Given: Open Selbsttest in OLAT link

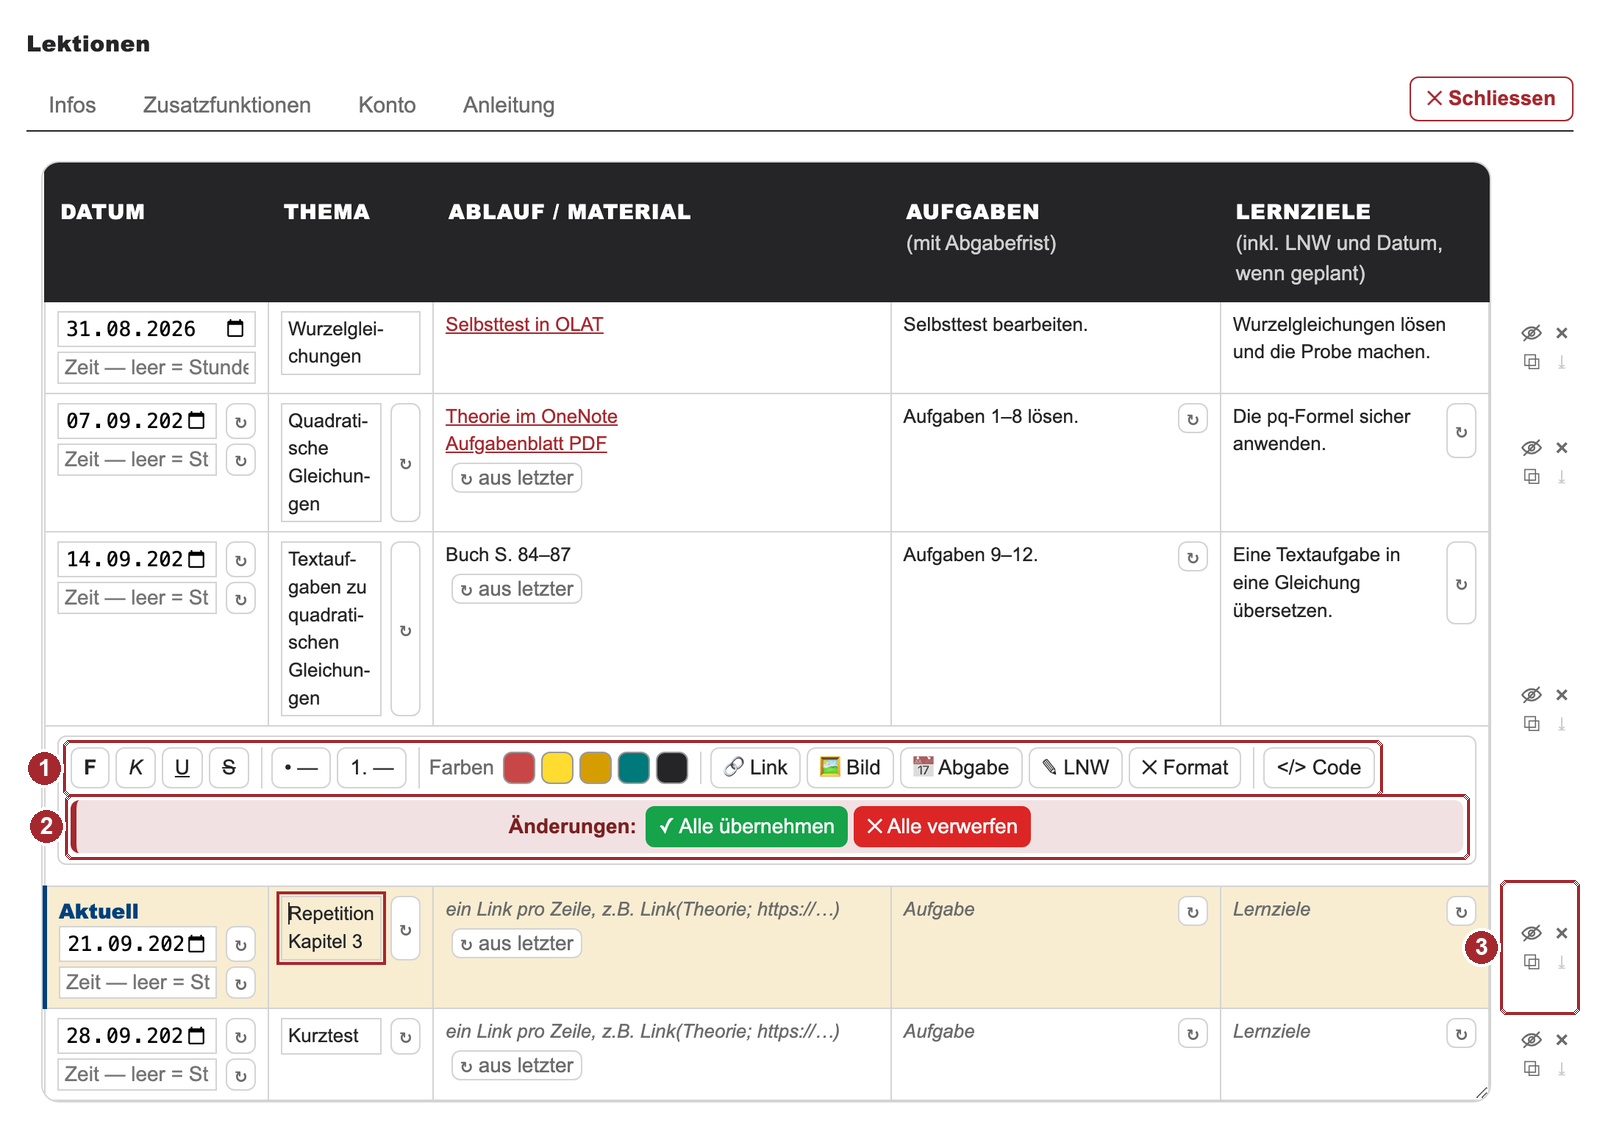Looking at the screenshot, I should 524,325.
